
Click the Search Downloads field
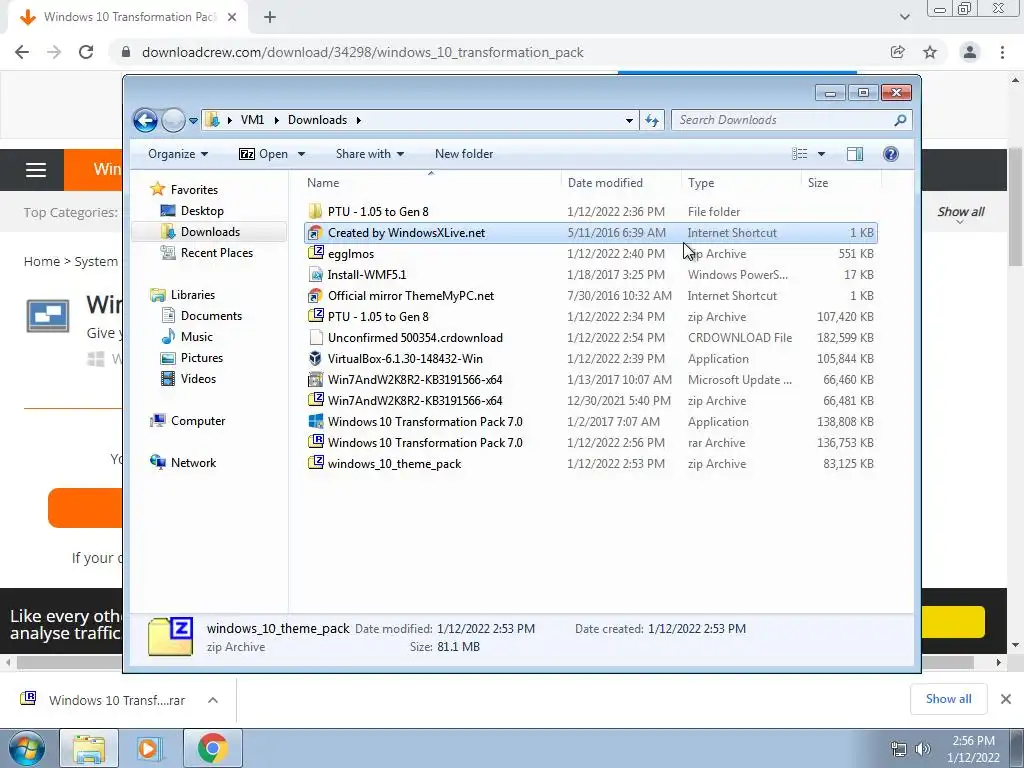click(x=790, y=120)
